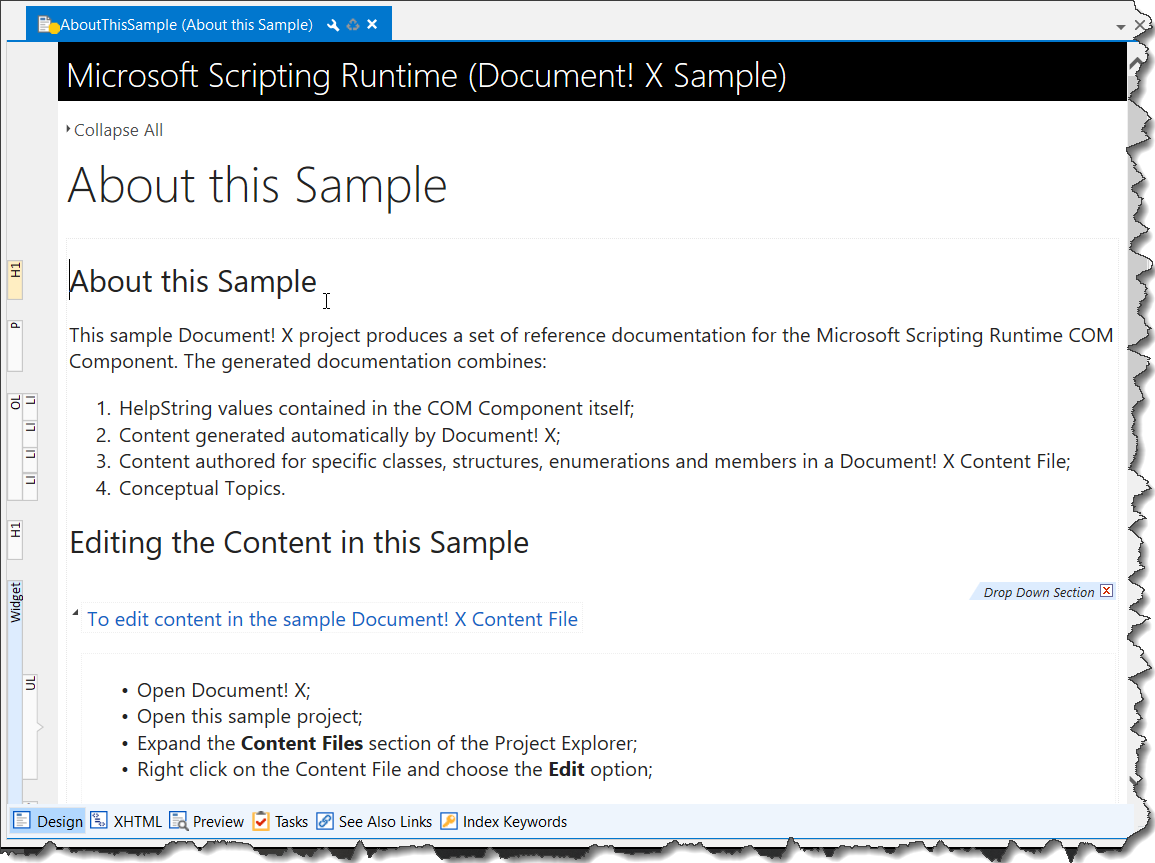
Task: Click the Index Keywords key icon
Action: pyautogui.click(x=449, y=820)
